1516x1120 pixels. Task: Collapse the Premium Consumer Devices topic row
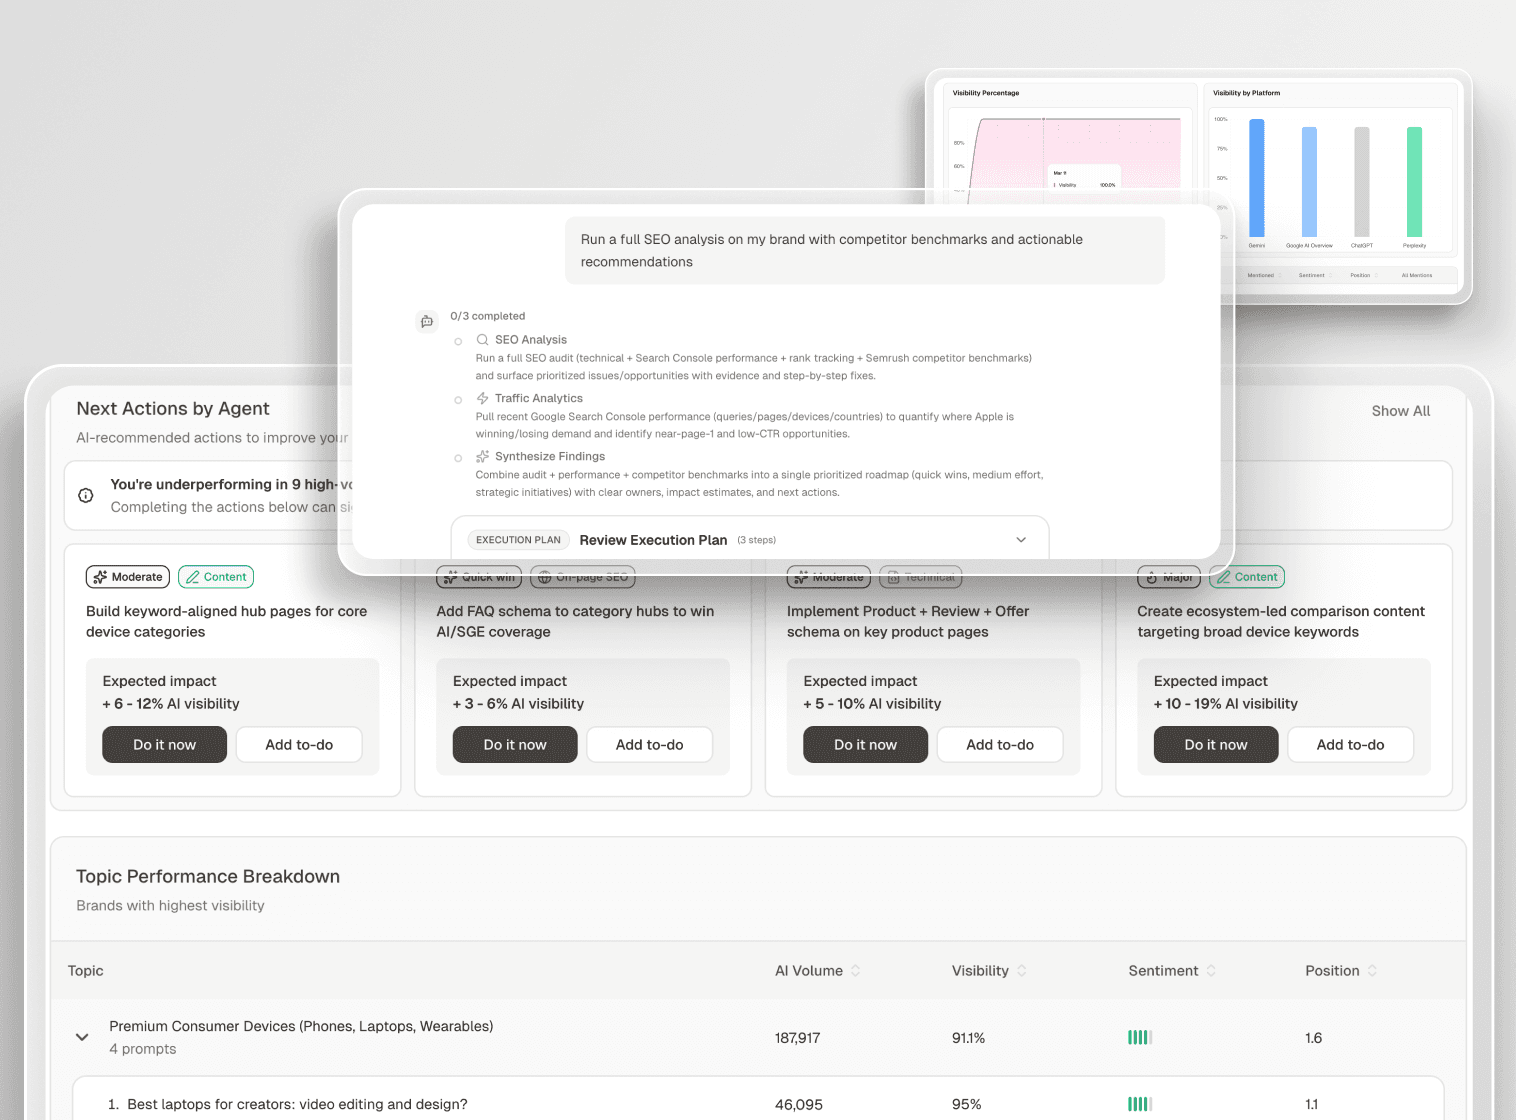(82, 1037)
